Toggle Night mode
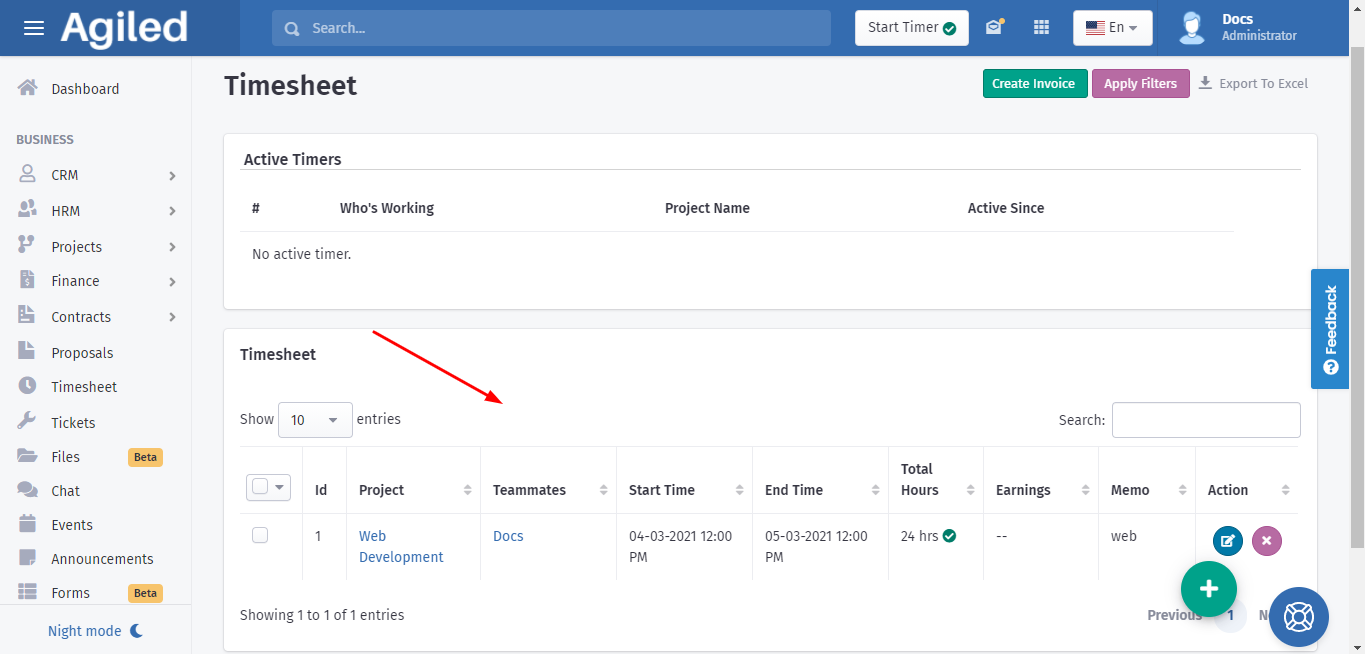Image resolution: width=1365 pixels, height=654 pixels. pos(96,631)
